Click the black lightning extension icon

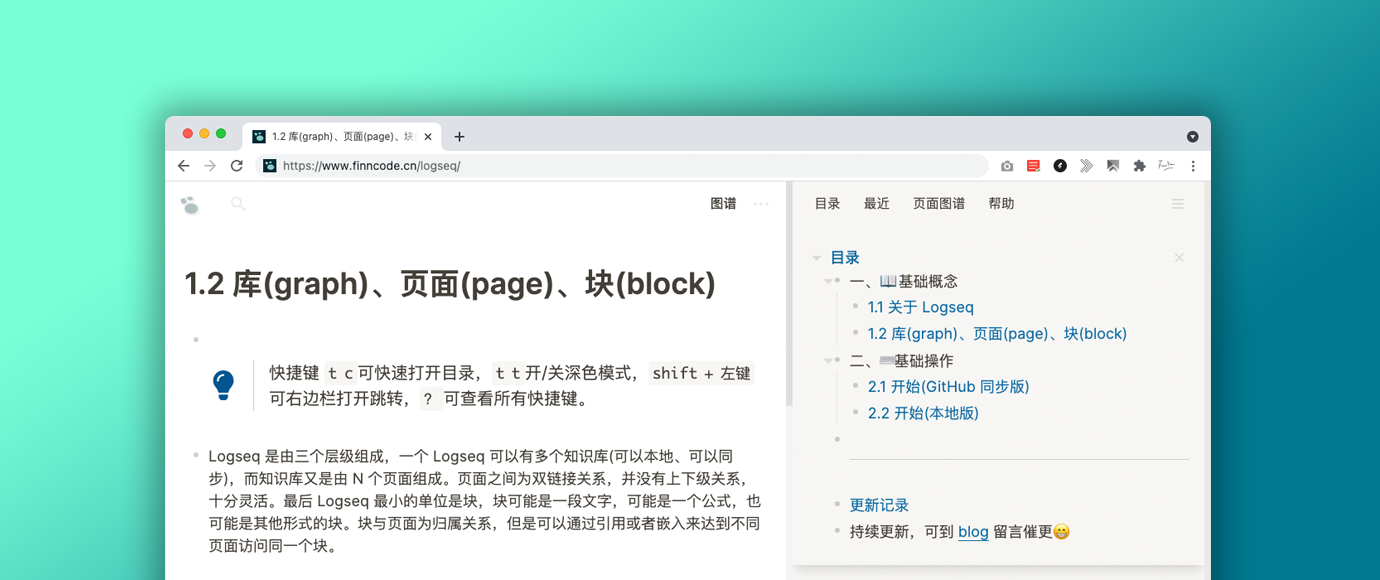click(1060, 166)
